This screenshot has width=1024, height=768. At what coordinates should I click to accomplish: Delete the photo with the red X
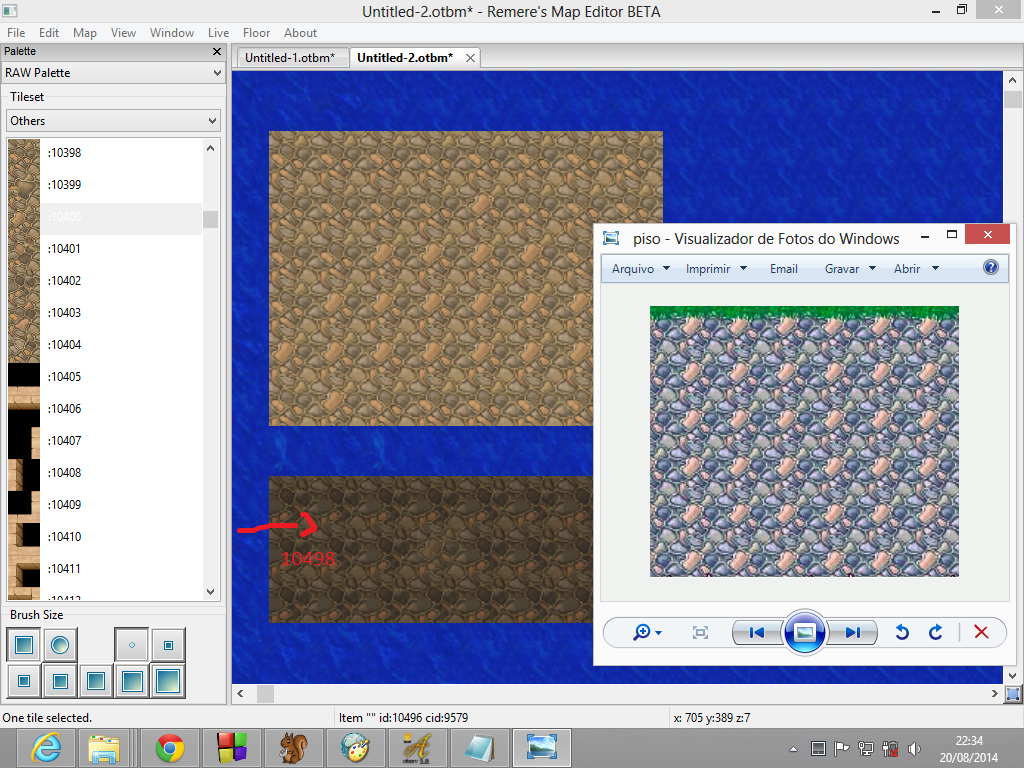(981, 632)
